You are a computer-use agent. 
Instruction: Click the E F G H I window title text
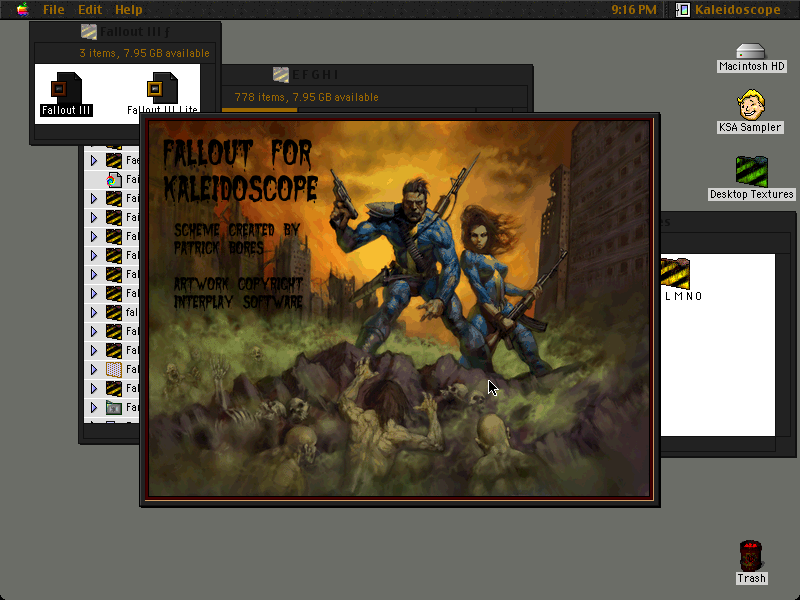coord(315,74)
